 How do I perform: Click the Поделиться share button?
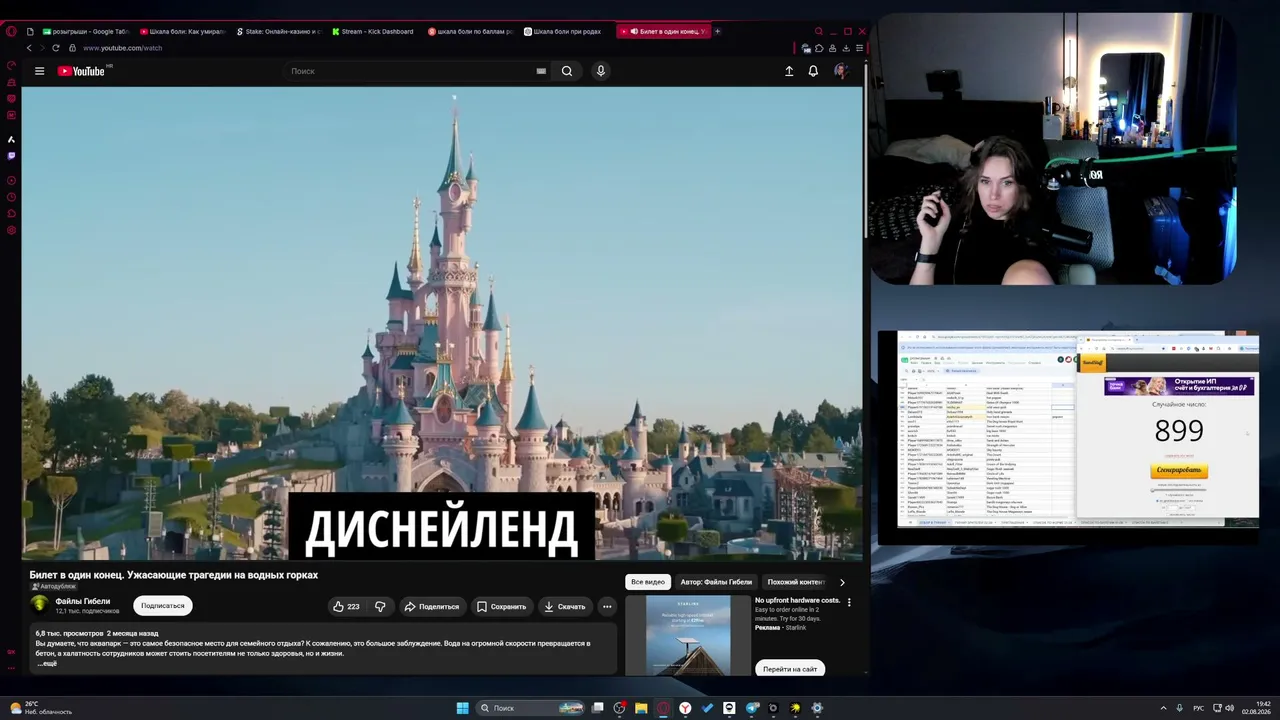pos(431,606)
